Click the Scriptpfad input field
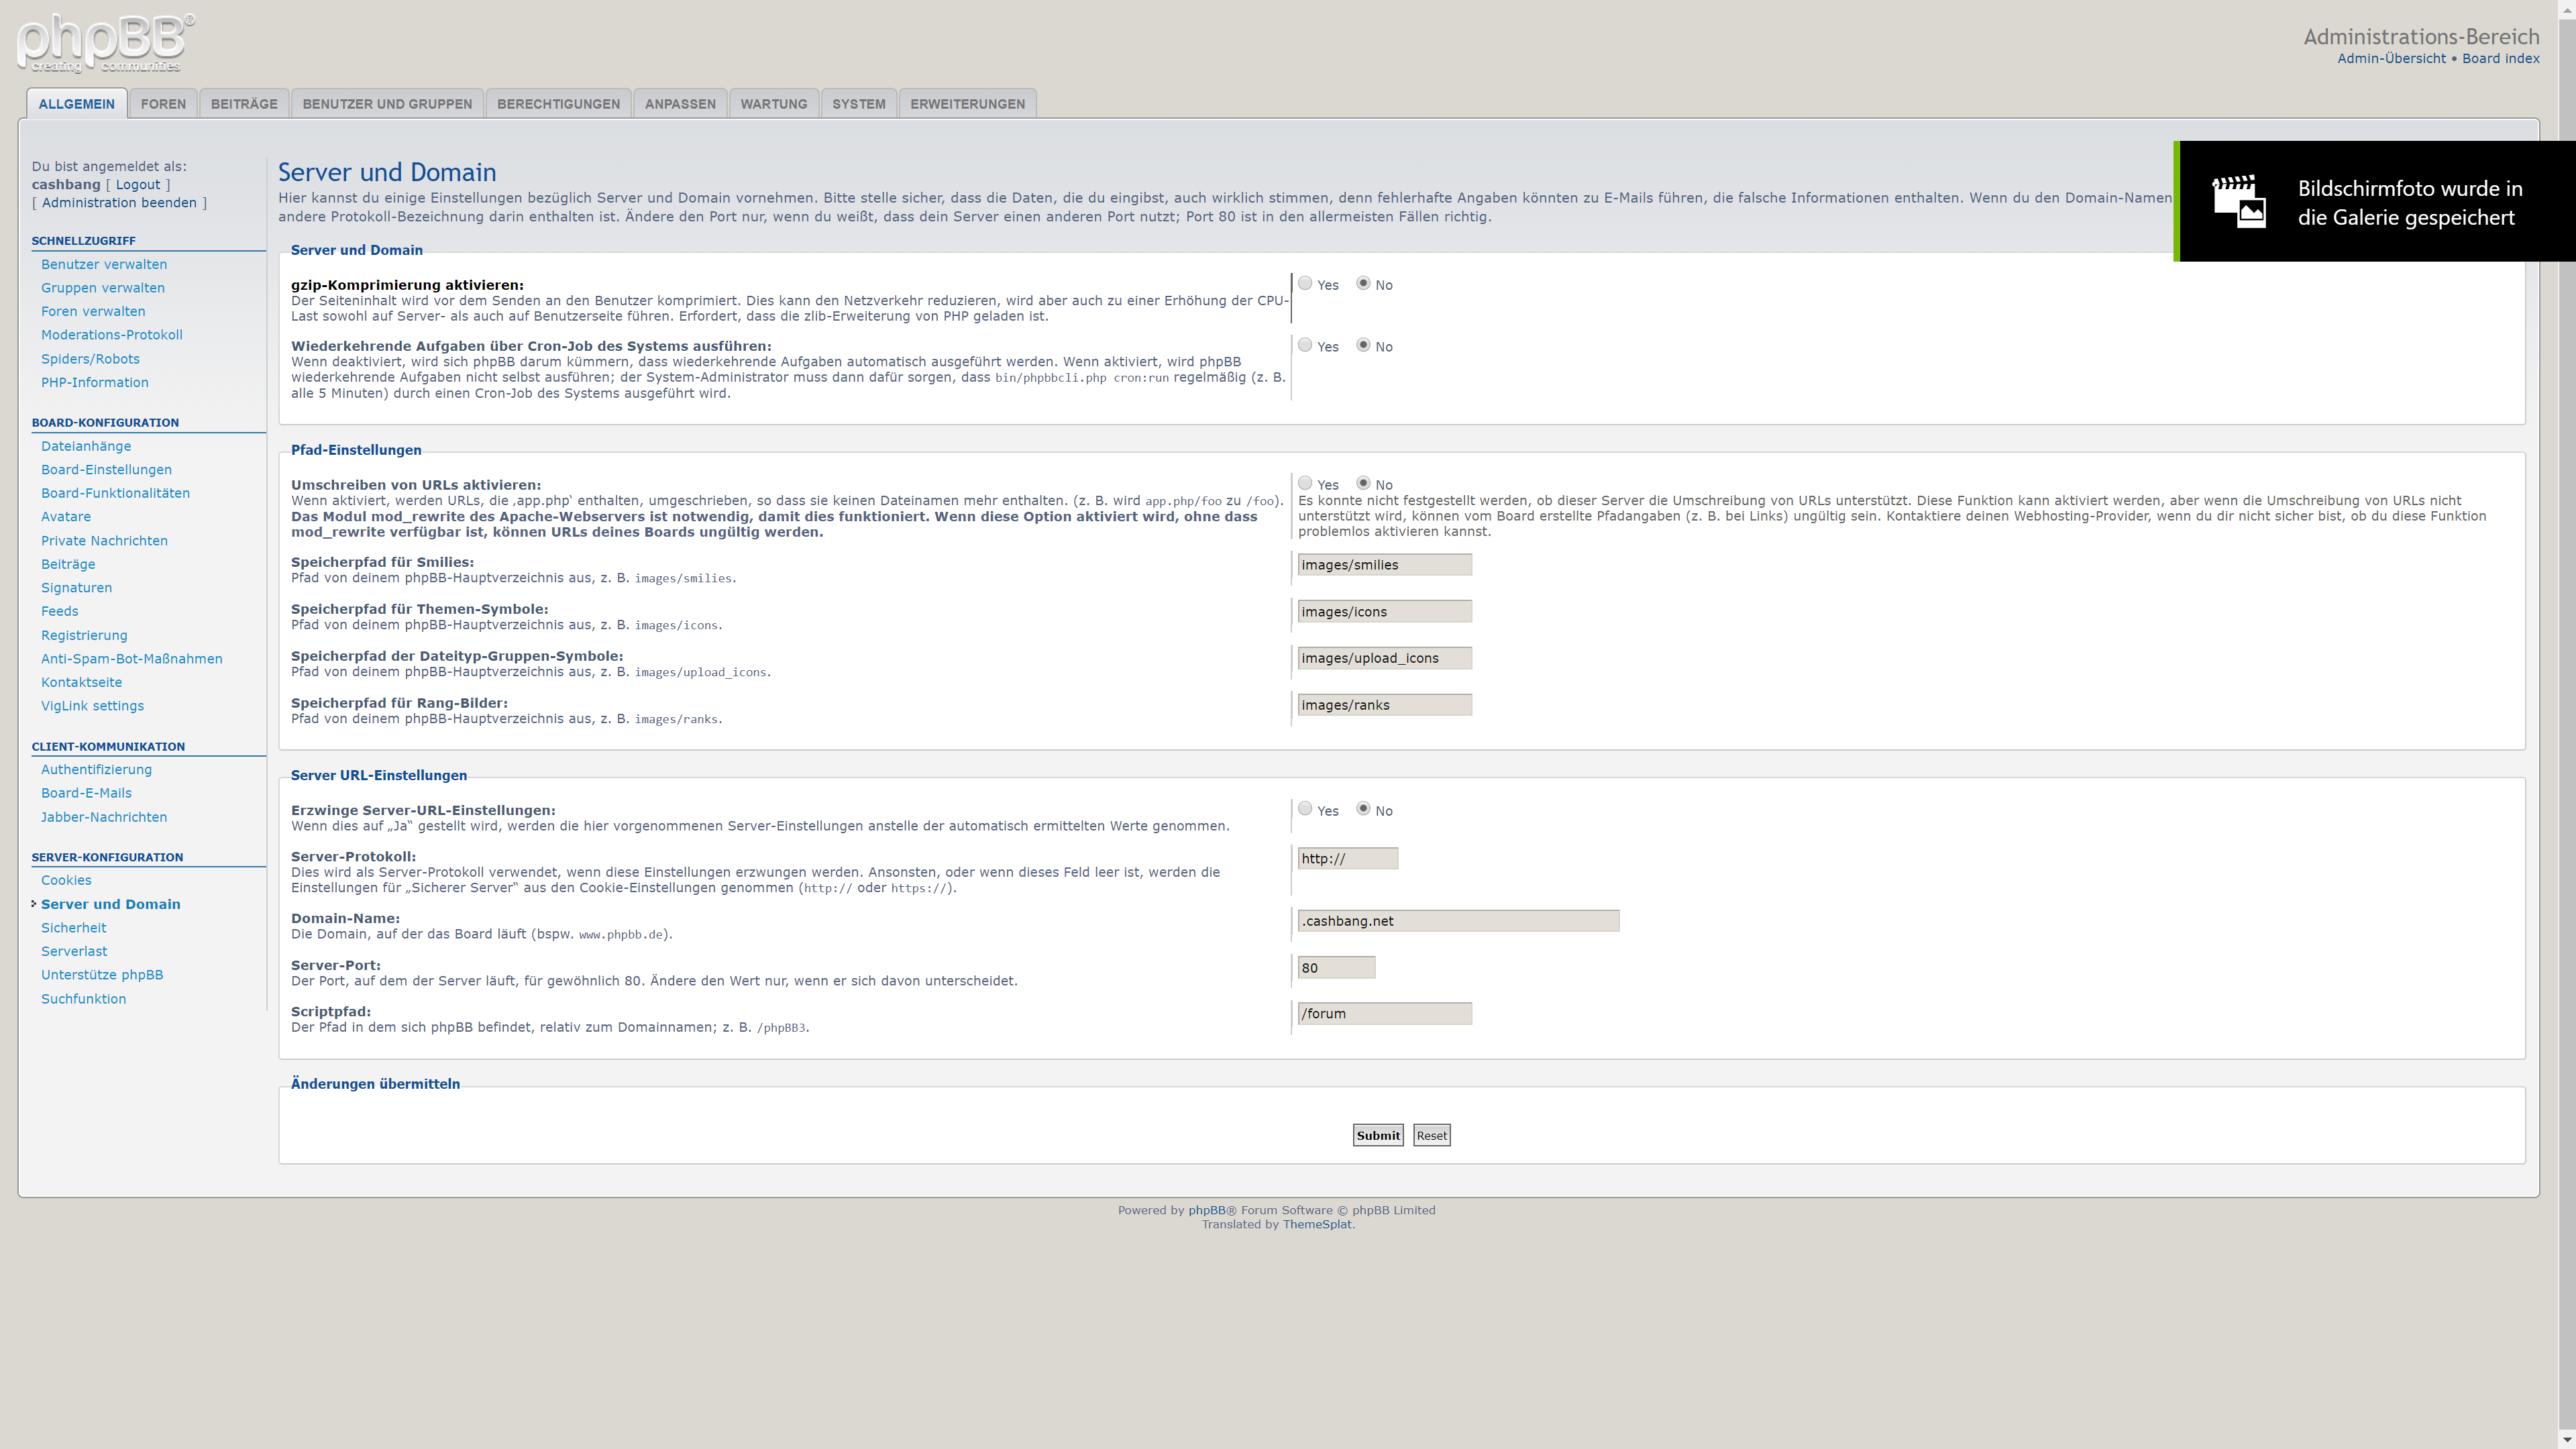The width and height of the screenshot is (2576, 1449). coord(1384,1014)
